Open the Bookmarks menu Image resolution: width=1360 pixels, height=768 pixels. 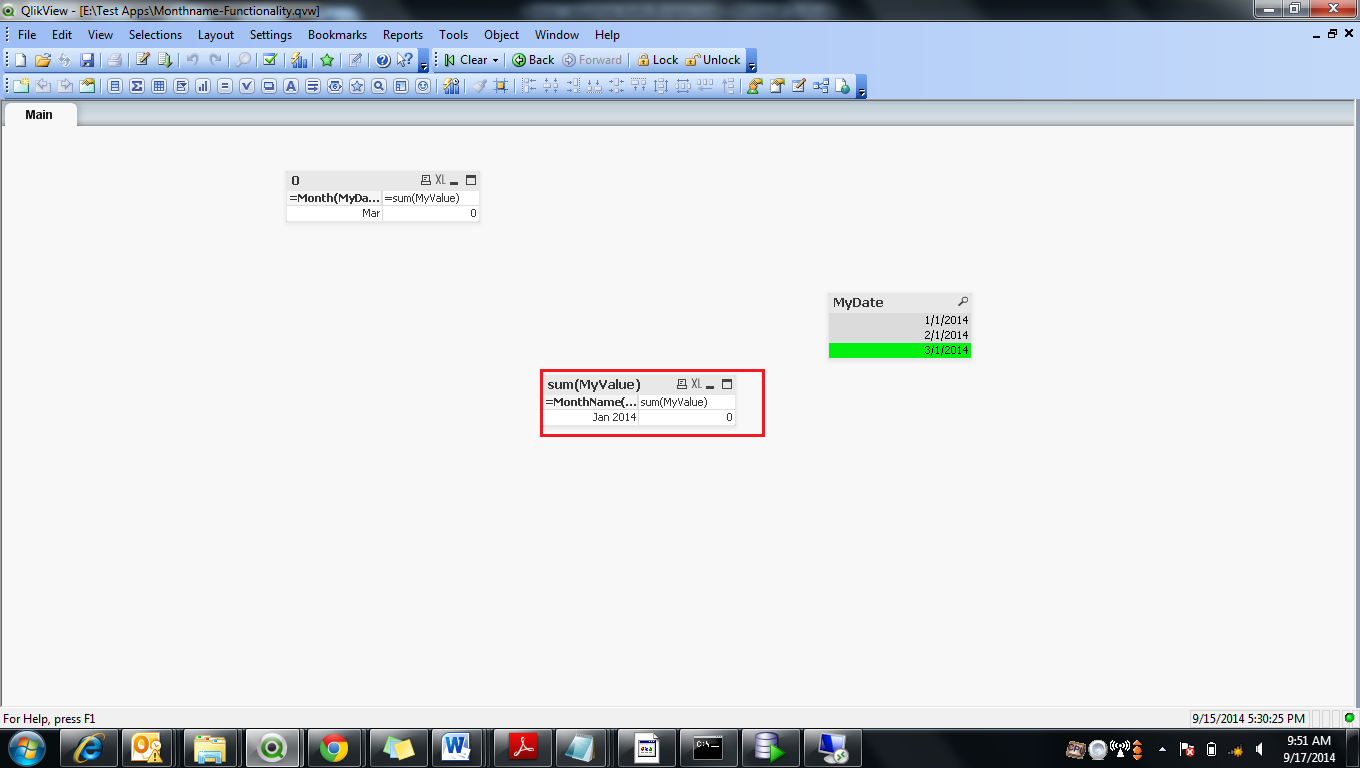337,34
